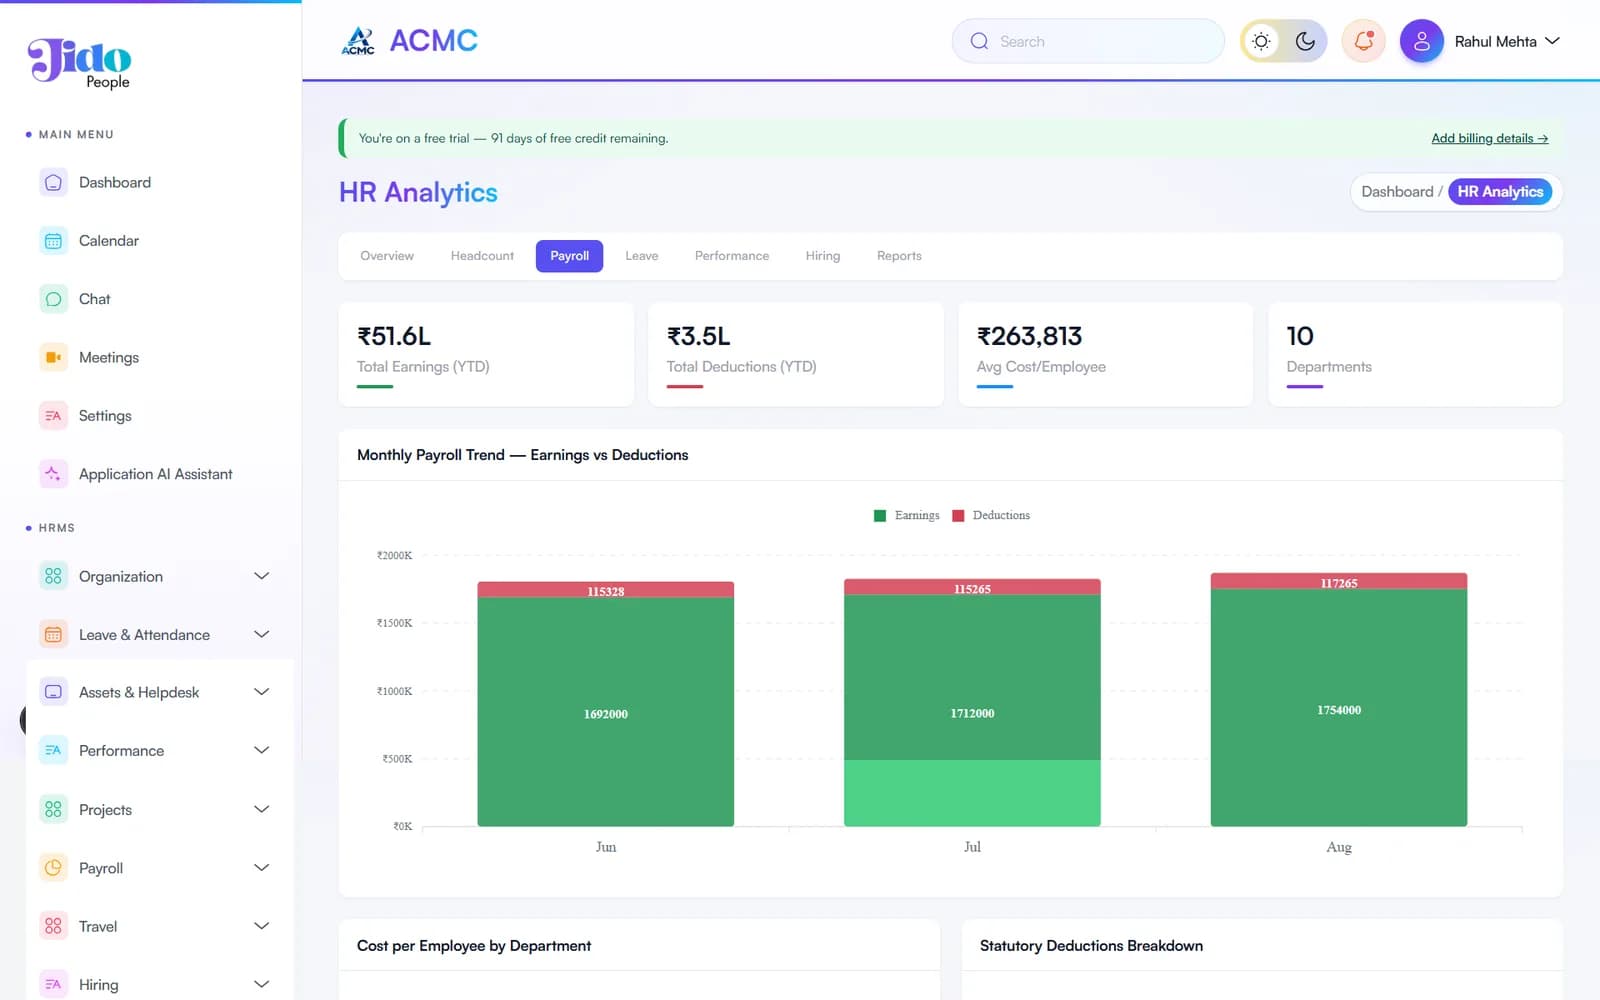
Task: Toggle Deductions series in chart legend
Action: [x=991, y=516]
